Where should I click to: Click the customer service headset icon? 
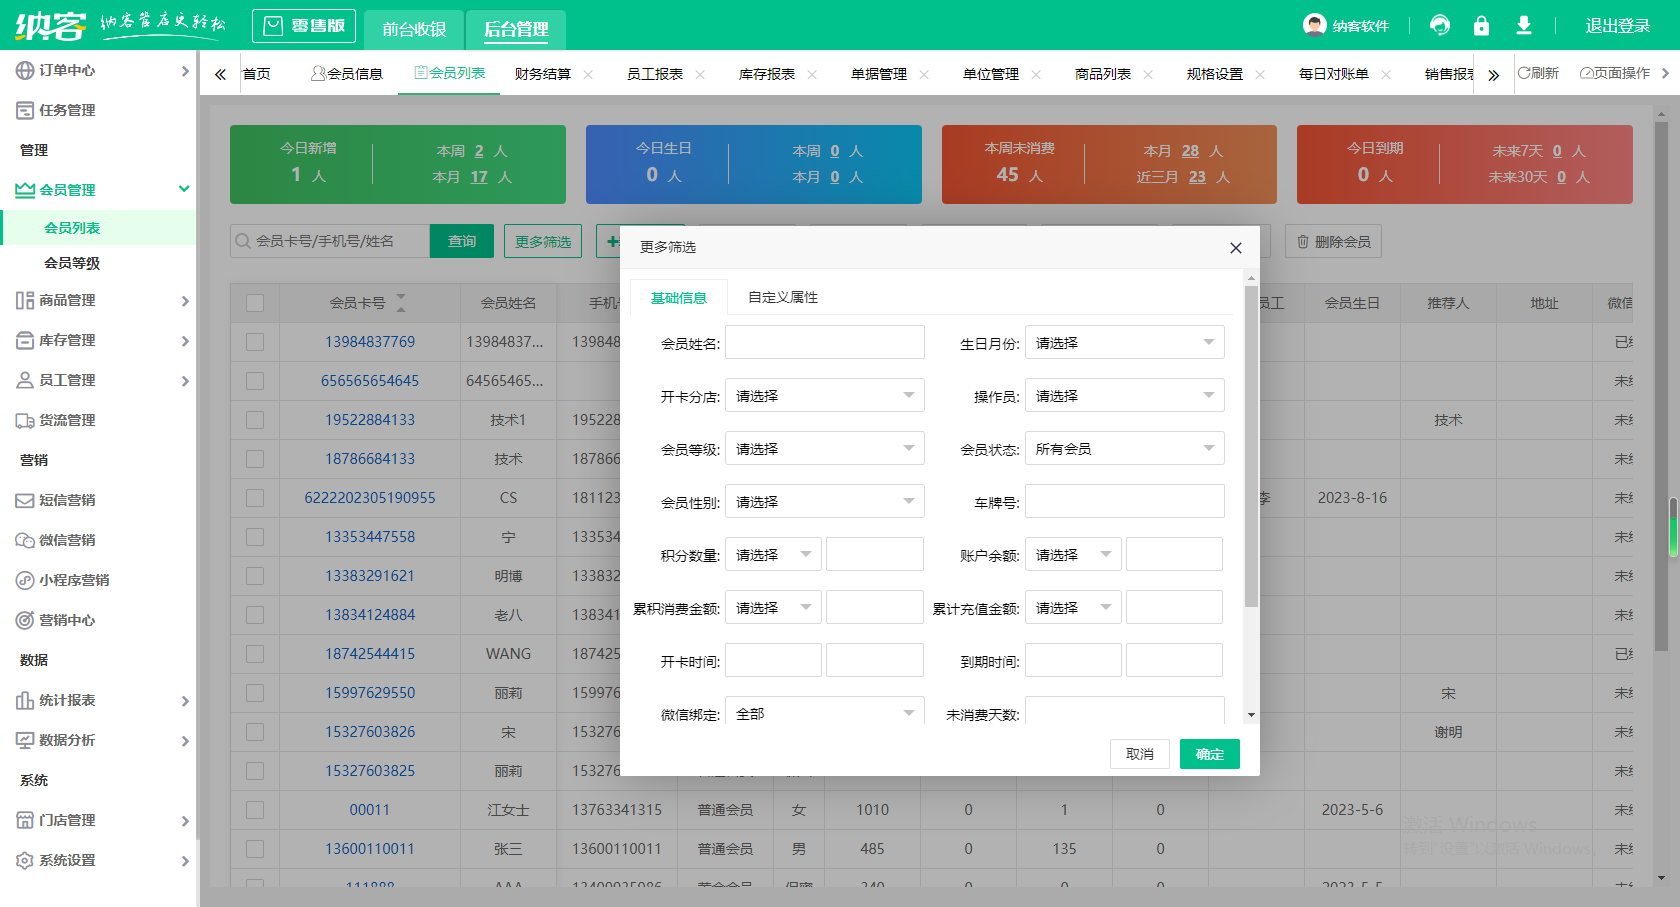1440,26
